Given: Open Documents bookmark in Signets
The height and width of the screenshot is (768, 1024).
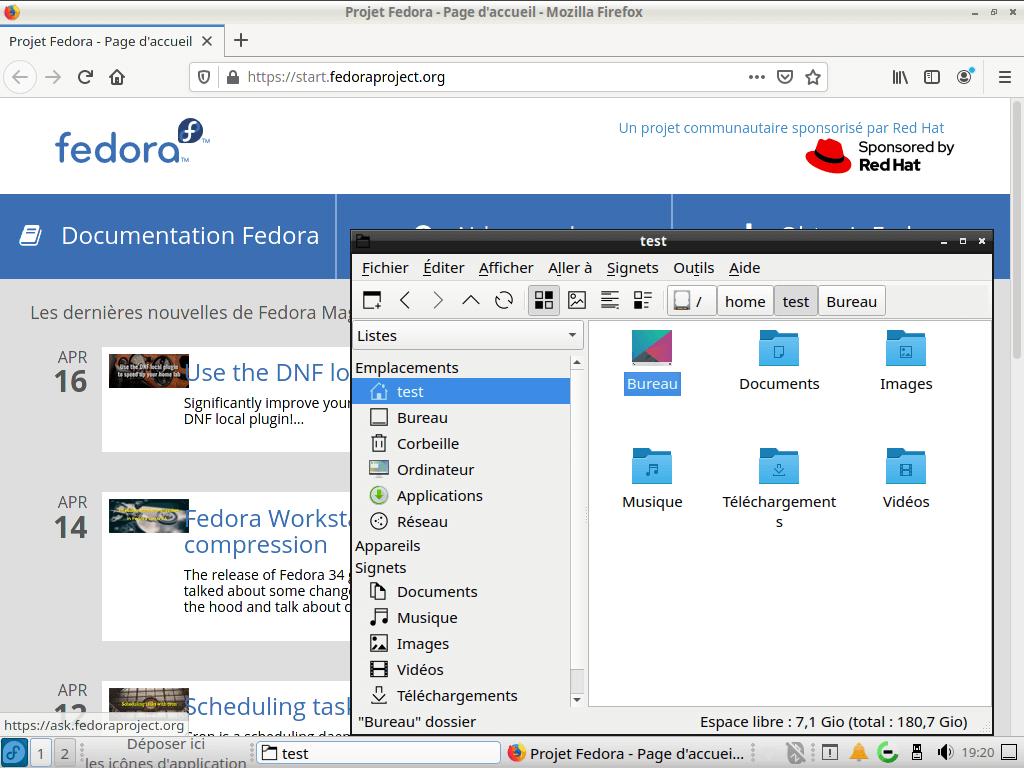Looking at the screenshot, I should [x=461, y=592].
